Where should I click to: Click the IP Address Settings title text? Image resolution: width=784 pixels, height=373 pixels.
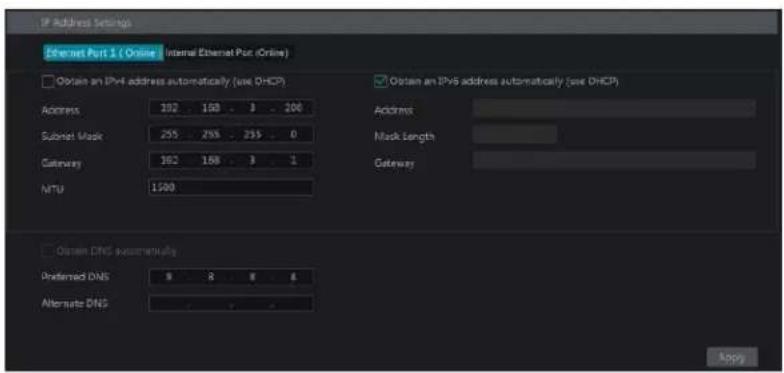tap(86, 23)
